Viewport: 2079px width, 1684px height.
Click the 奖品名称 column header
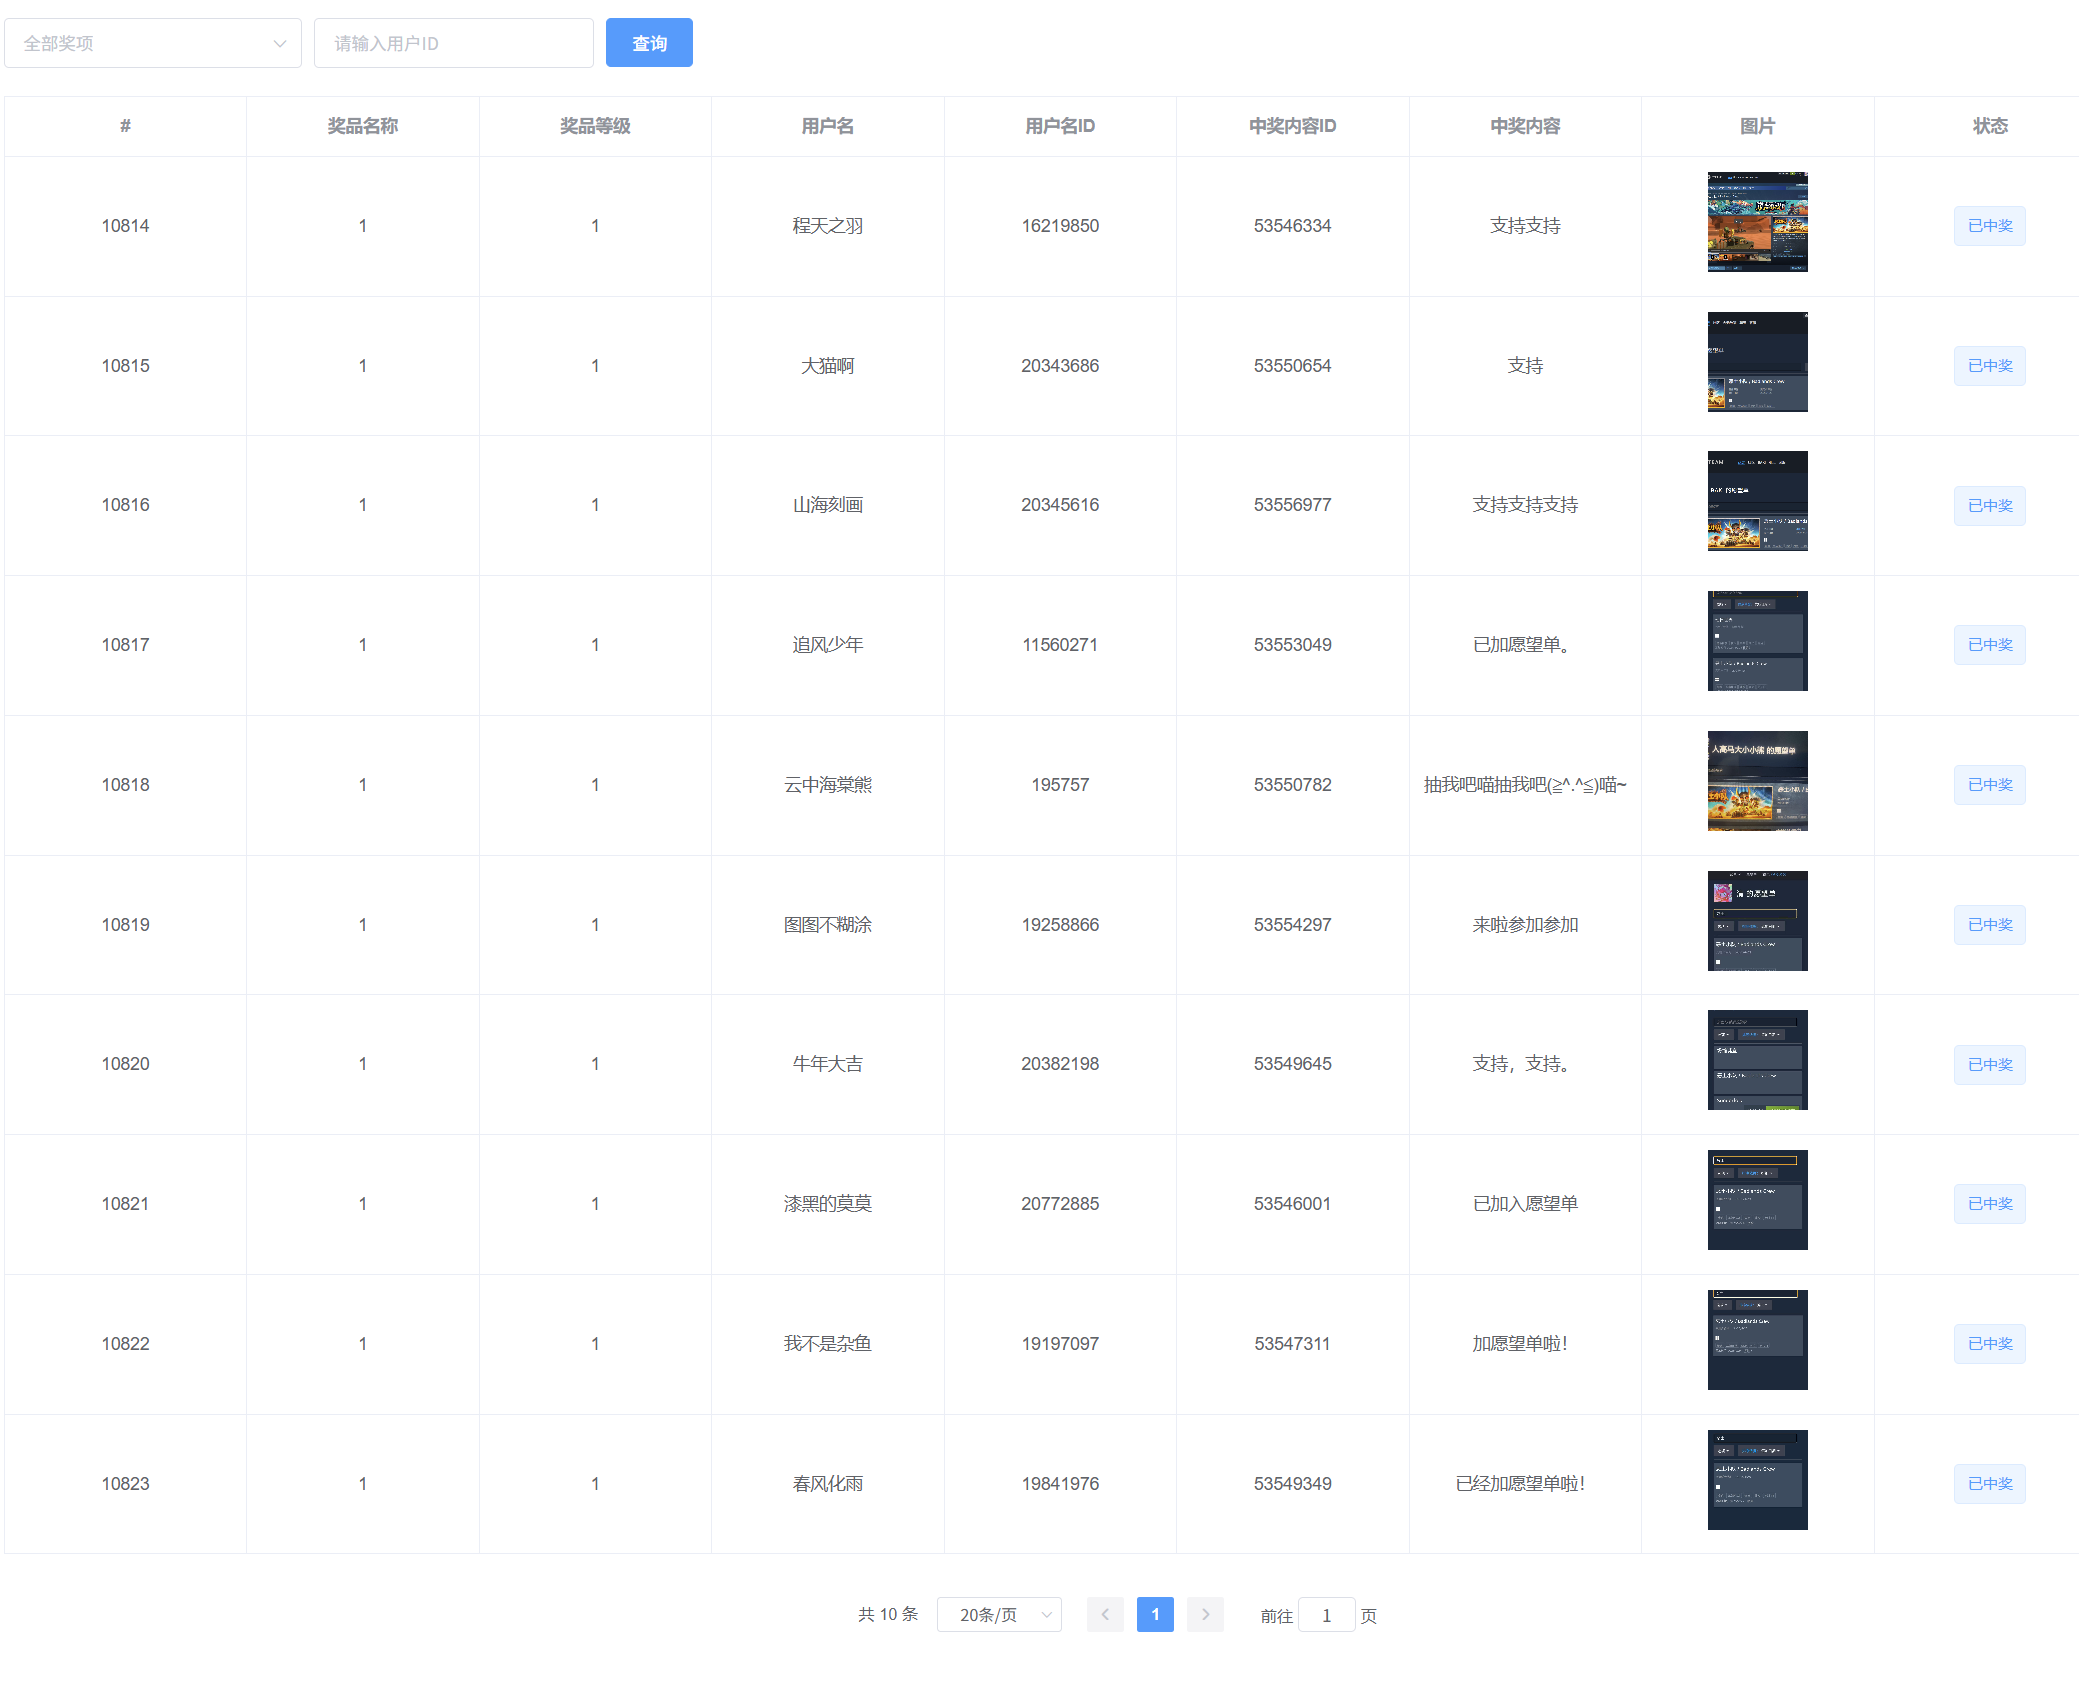coord(362,126)
